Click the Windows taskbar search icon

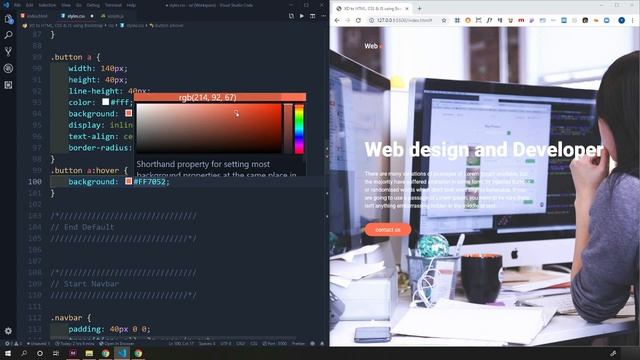point(24,353)
